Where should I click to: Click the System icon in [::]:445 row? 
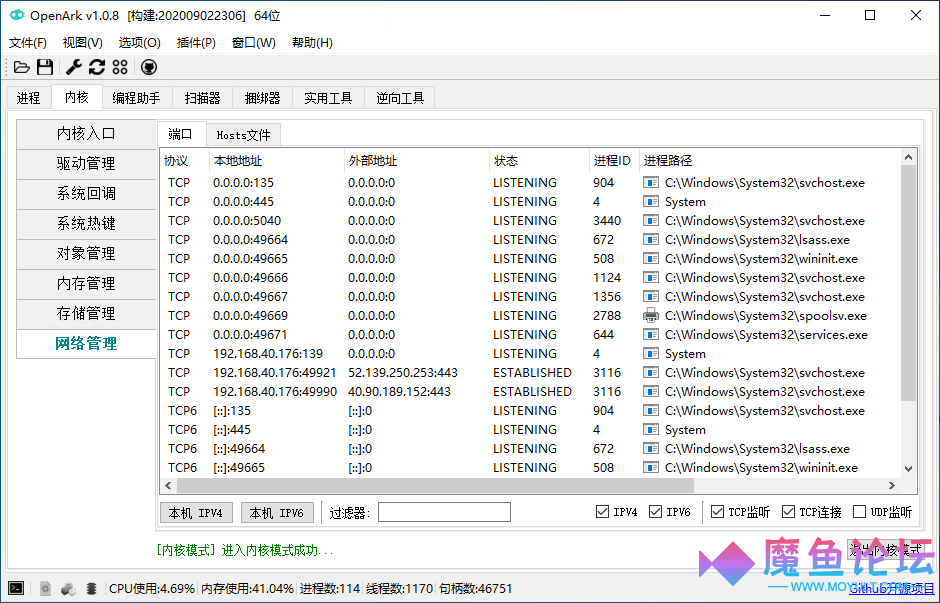650,430
